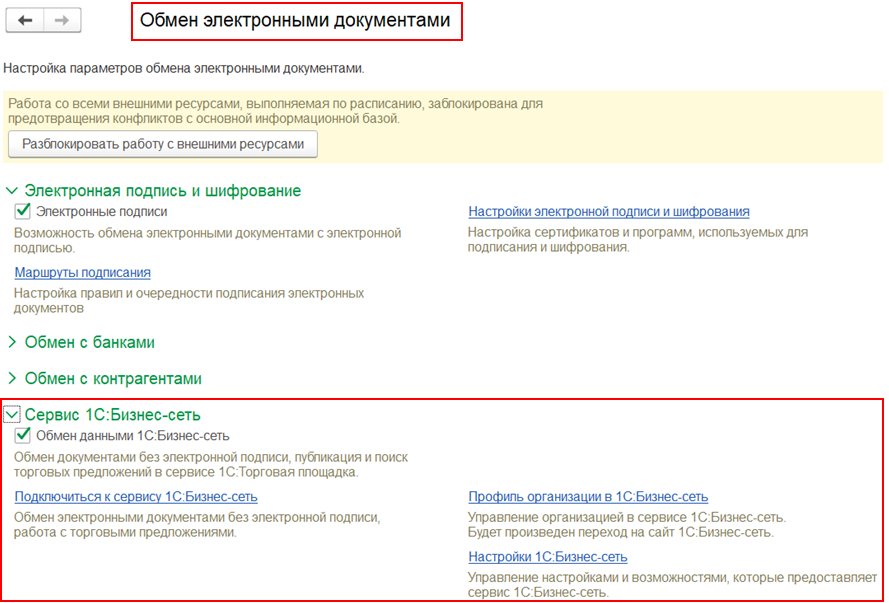The height and width of the screenshot is (603, 889).
Task: Click description under Подключиться к сервису link
Action: tap(197, 525)
